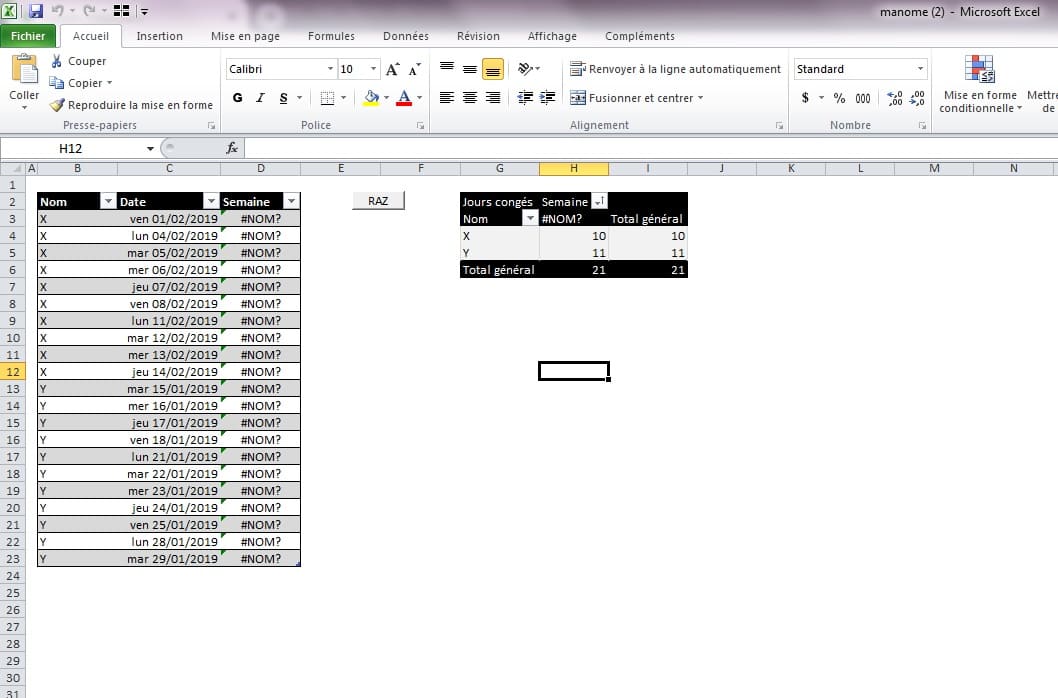Open the Nombre group dialog launcher
The image size is (1058, 698).
922,126
